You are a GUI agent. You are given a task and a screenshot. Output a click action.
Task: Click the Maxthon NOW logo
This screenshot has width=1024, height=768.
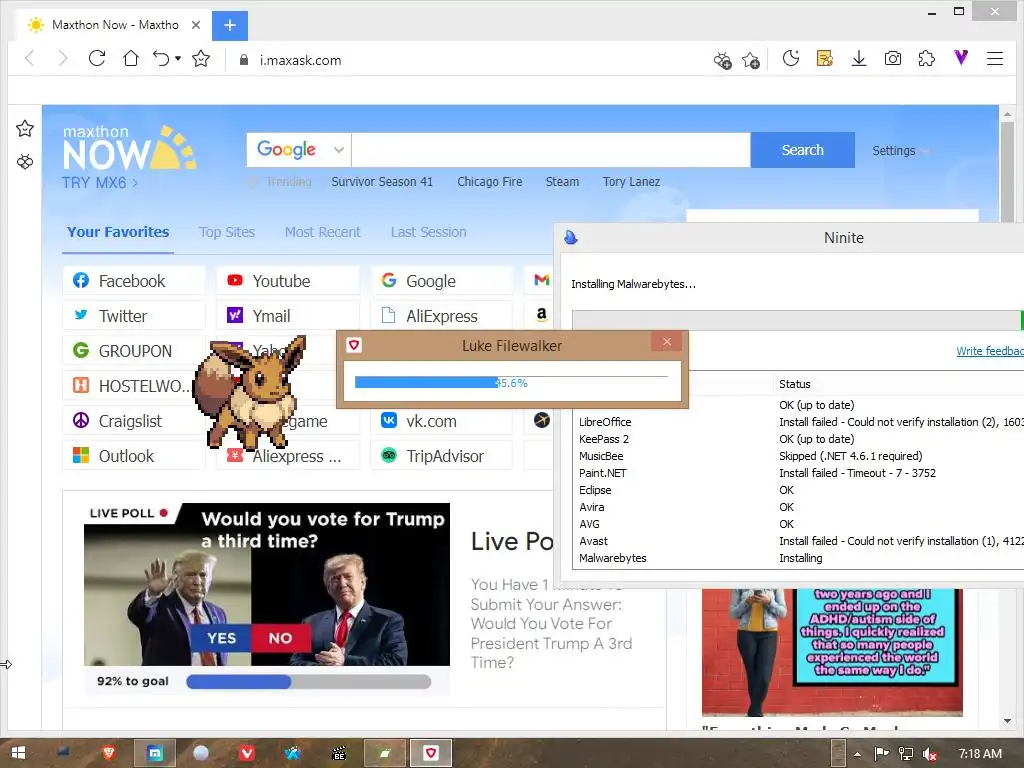coord(129,148)
